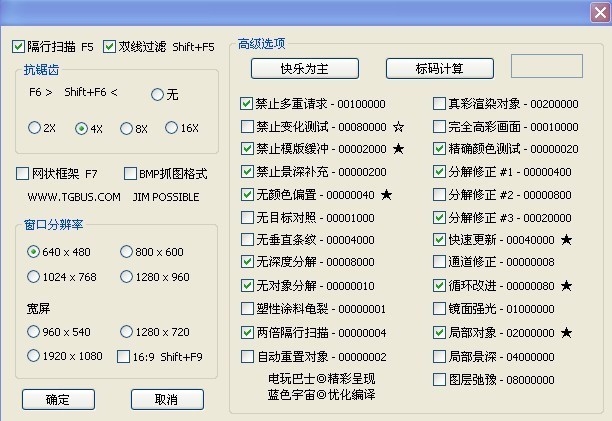Select the 2X anti-aliasing option

tap(34, 128)
